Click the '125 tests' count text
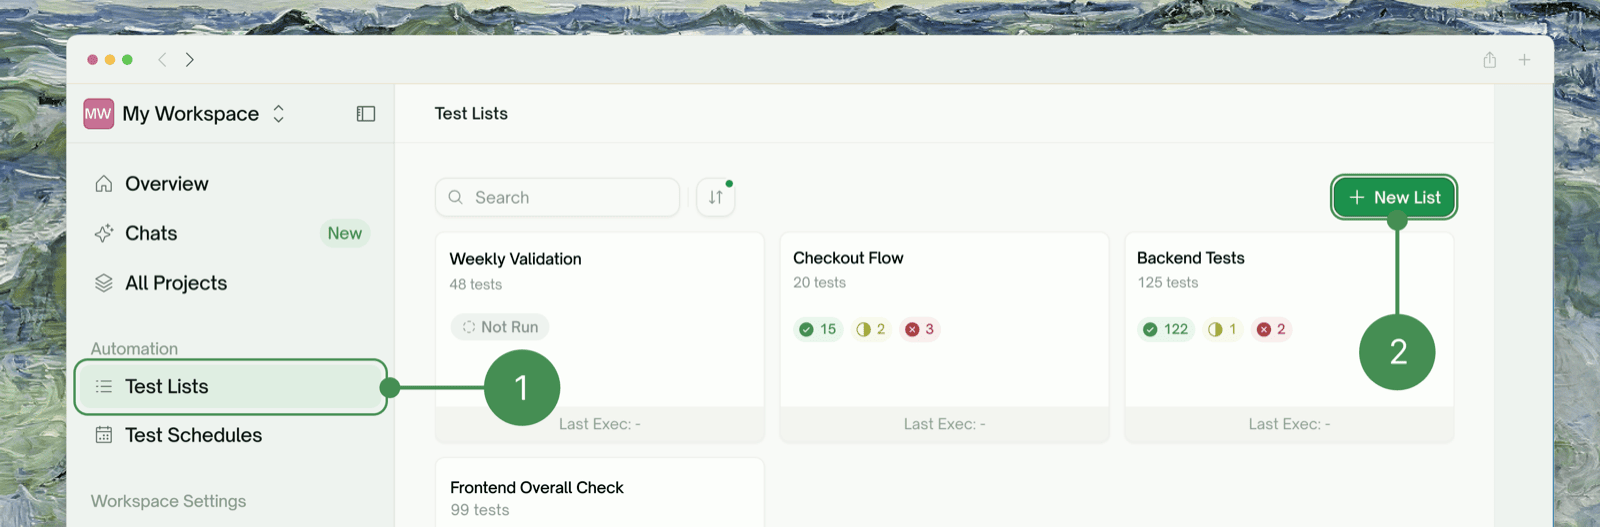The width and height of the screenshot is (1600, 527). click(x=1168, y=283)
